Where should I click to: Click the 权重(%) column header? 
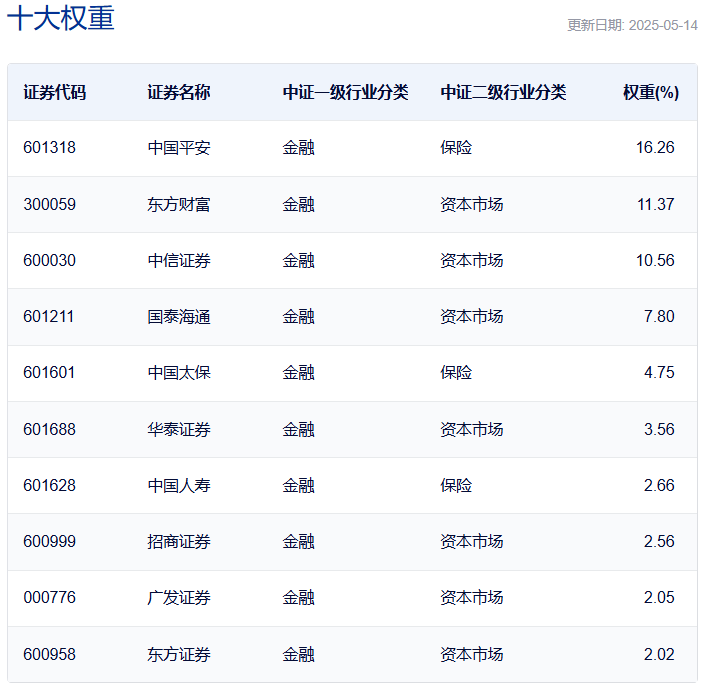click(x=651, y=92)
